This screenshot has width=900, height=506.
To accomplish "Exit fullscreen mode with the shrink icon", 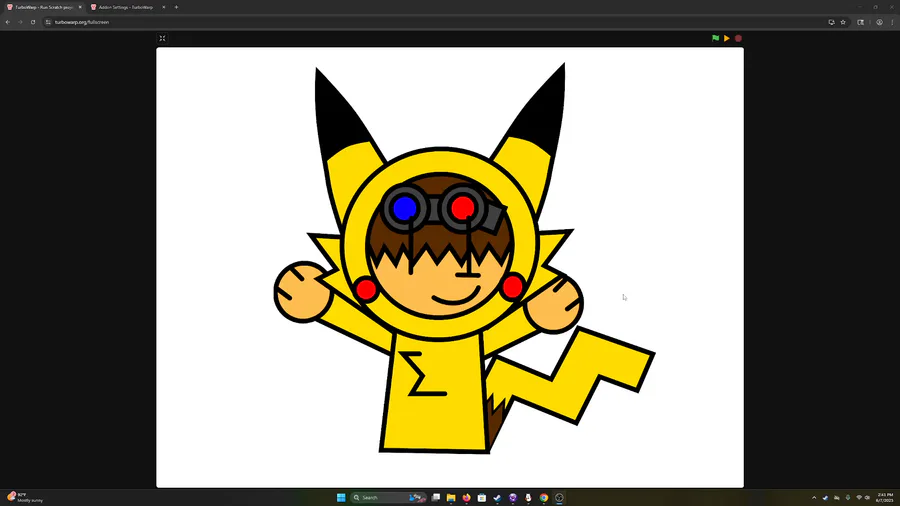I will click(162, 38).
